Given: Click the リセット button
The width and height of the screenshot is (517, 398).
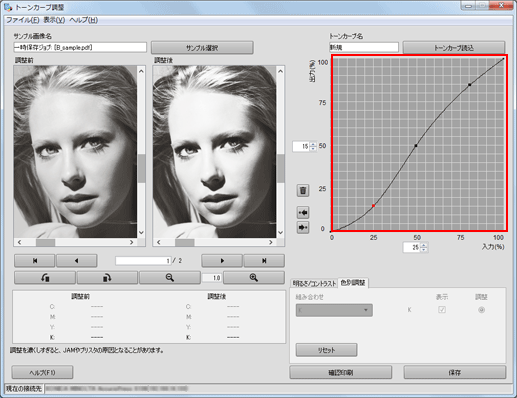Looking at the screenshot, I should click(x=326, y=350).
